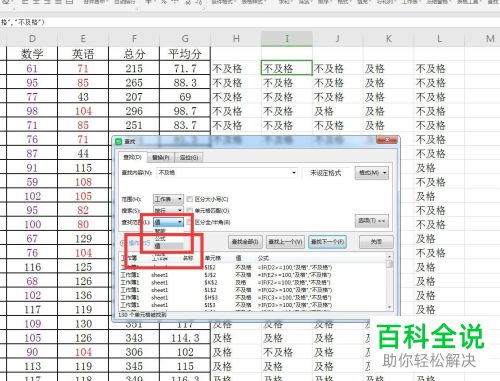Click the results list scroll-down arrow
The width and height of the screenshot is (500, 381).
point(389,307)
